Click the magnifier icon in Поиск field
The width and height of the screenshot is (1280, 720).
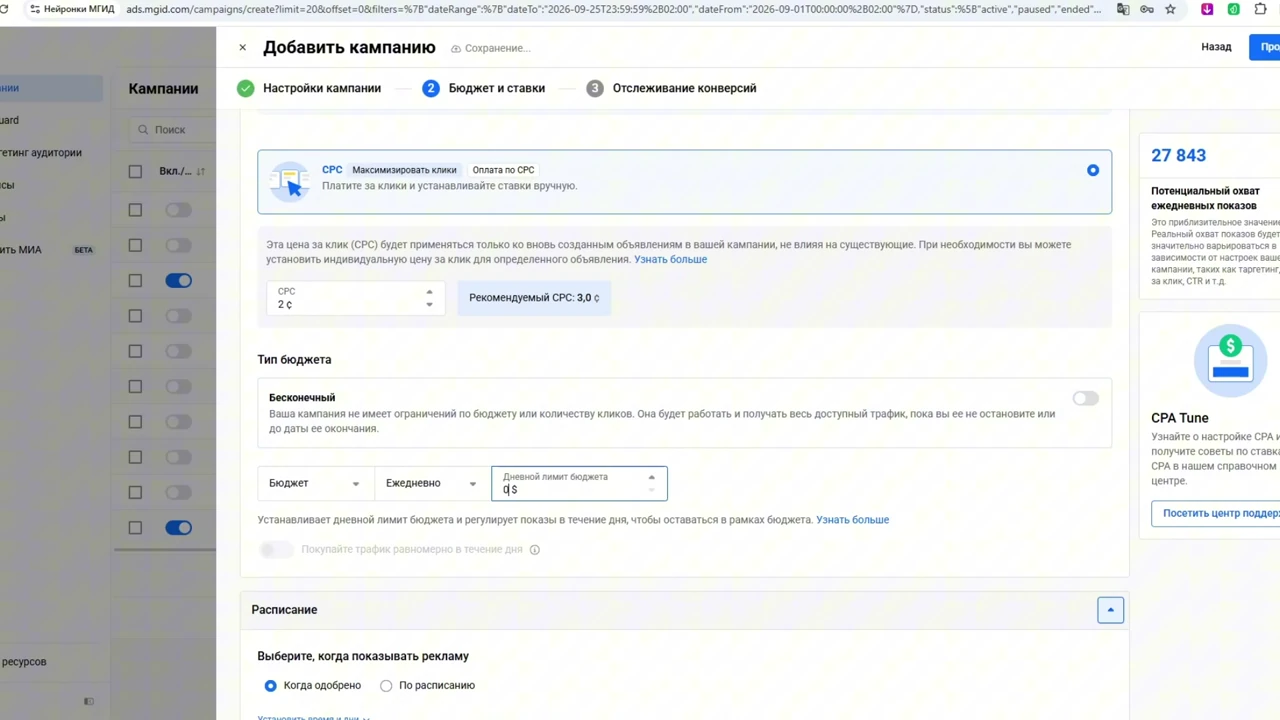pyautogui.click(x=143, y=129)
